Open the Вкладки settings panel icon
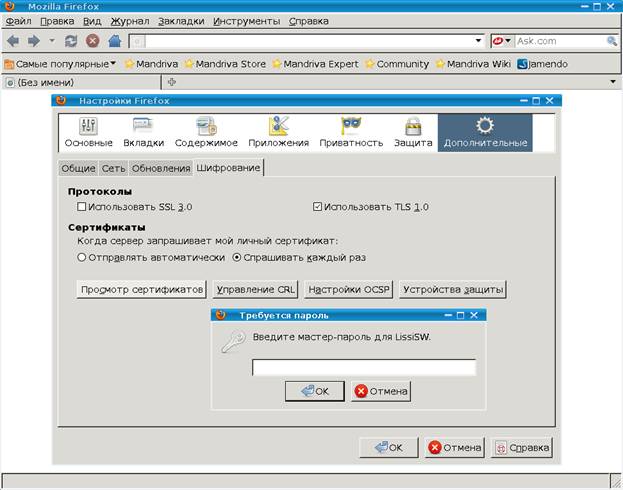Screen dimensions: 623x490 (143, 126)
